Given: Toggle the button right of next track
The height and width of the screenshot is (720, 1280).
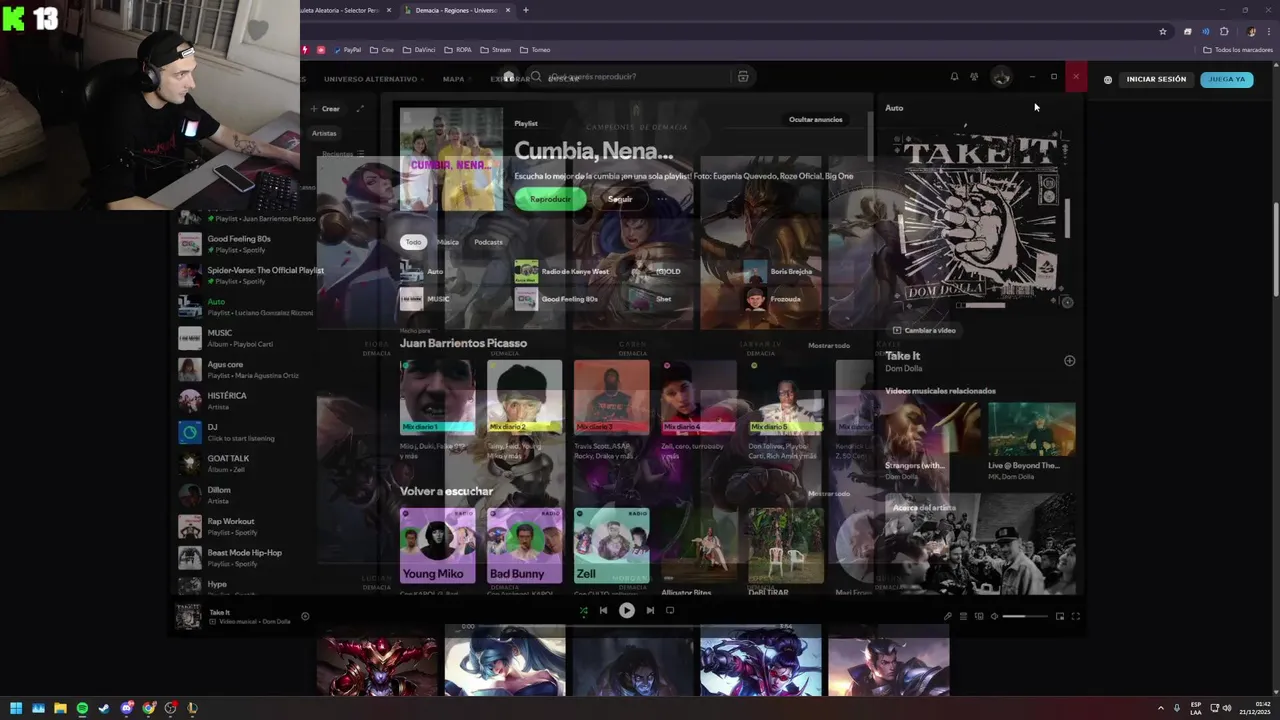Looking at the screenshot, I should (x=670, y=611).
